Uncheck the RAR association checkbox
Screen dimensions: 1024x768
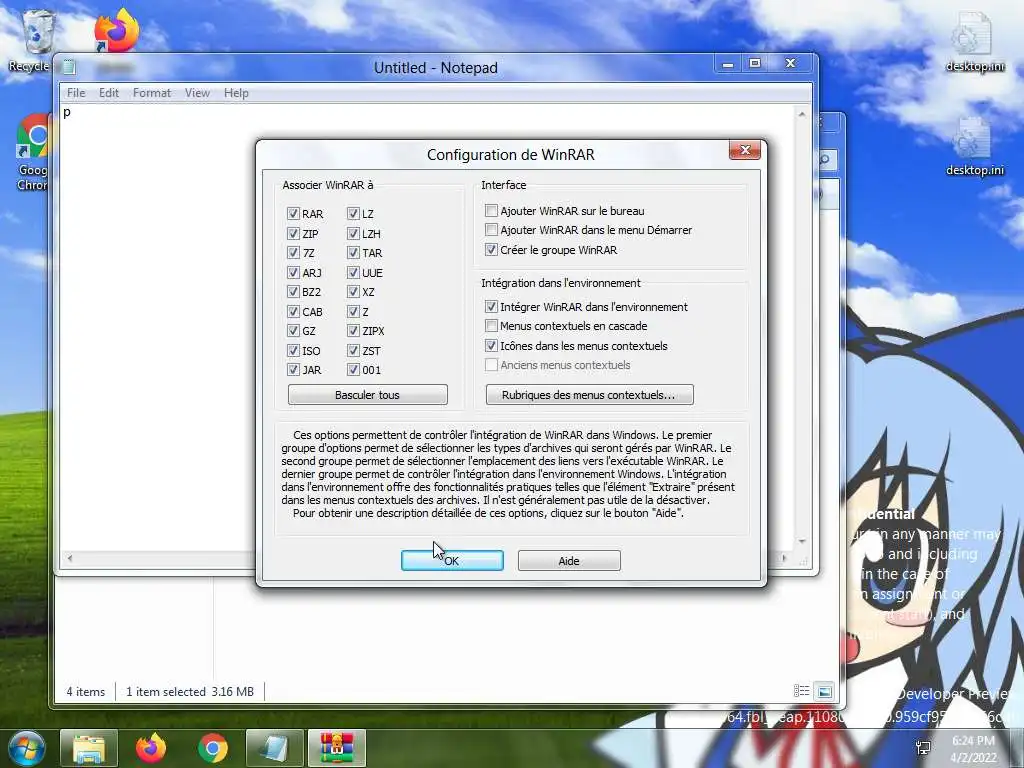click(293, 214)
